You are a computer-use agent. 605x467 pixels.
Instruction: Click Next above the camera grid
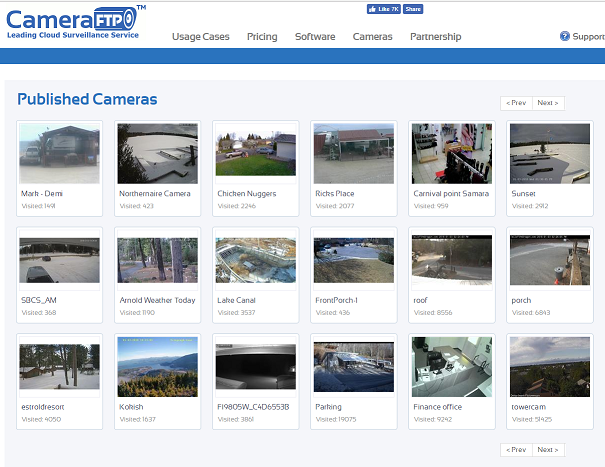(547, 103)
